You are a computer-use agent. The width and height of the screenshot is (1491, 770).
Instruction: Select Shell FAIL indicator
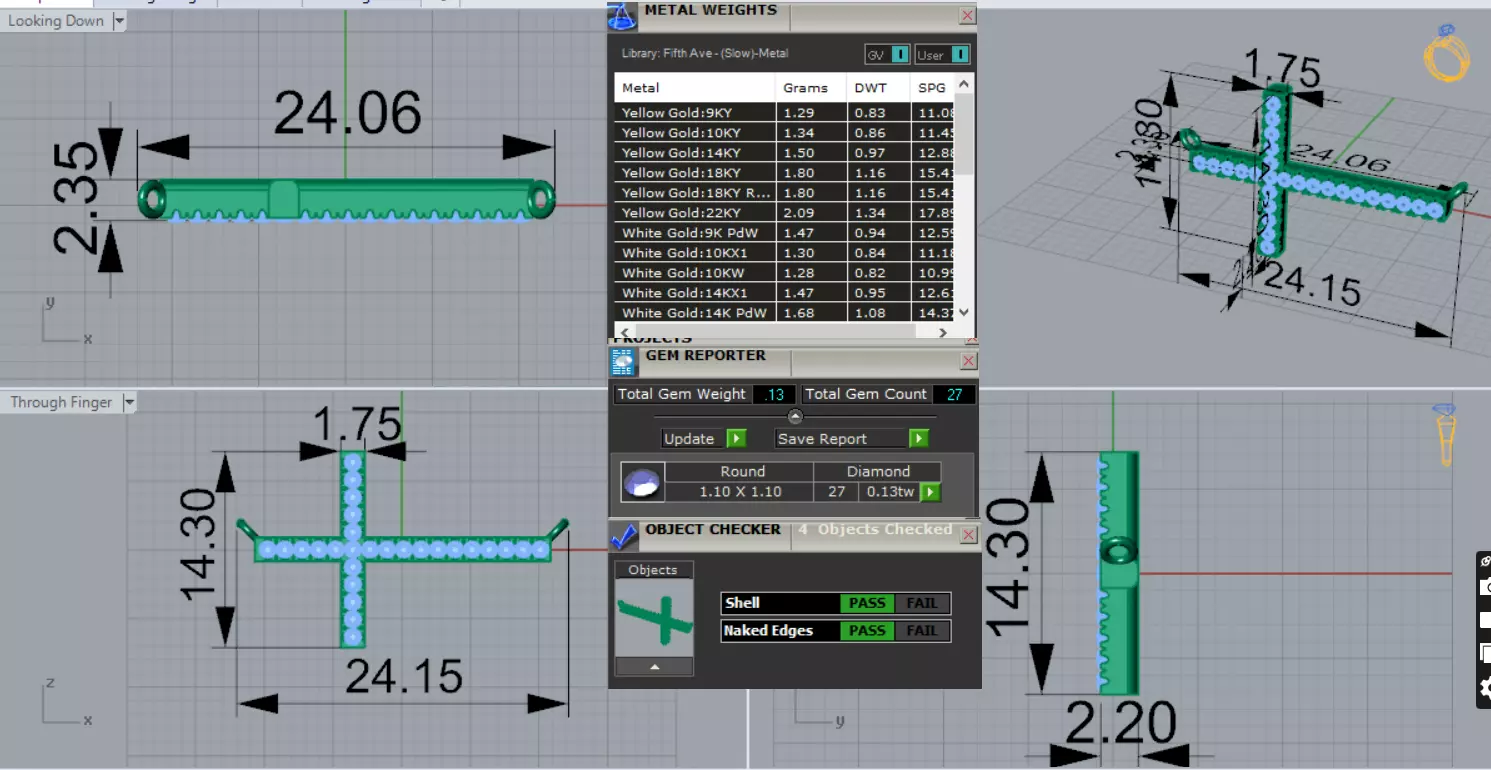(x=922, y=603)
